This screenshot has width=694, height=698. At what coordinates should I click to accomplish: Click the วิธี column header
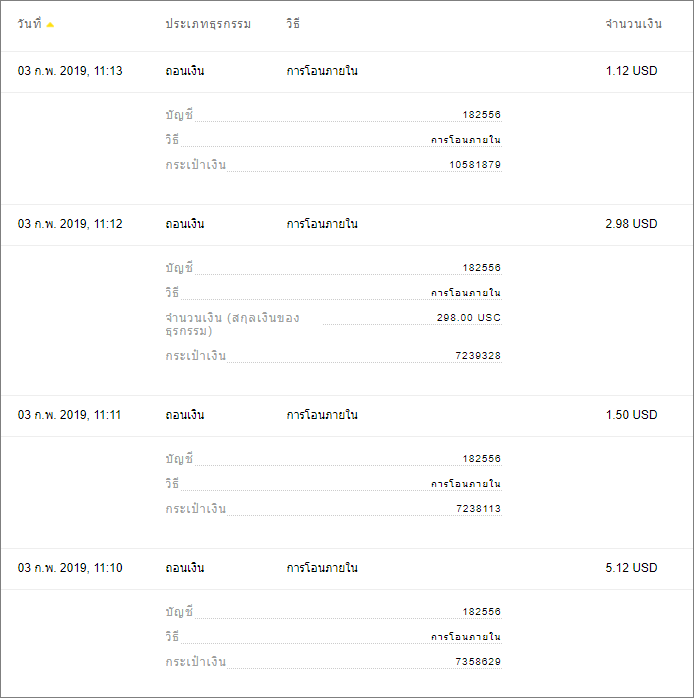(293, 23)
